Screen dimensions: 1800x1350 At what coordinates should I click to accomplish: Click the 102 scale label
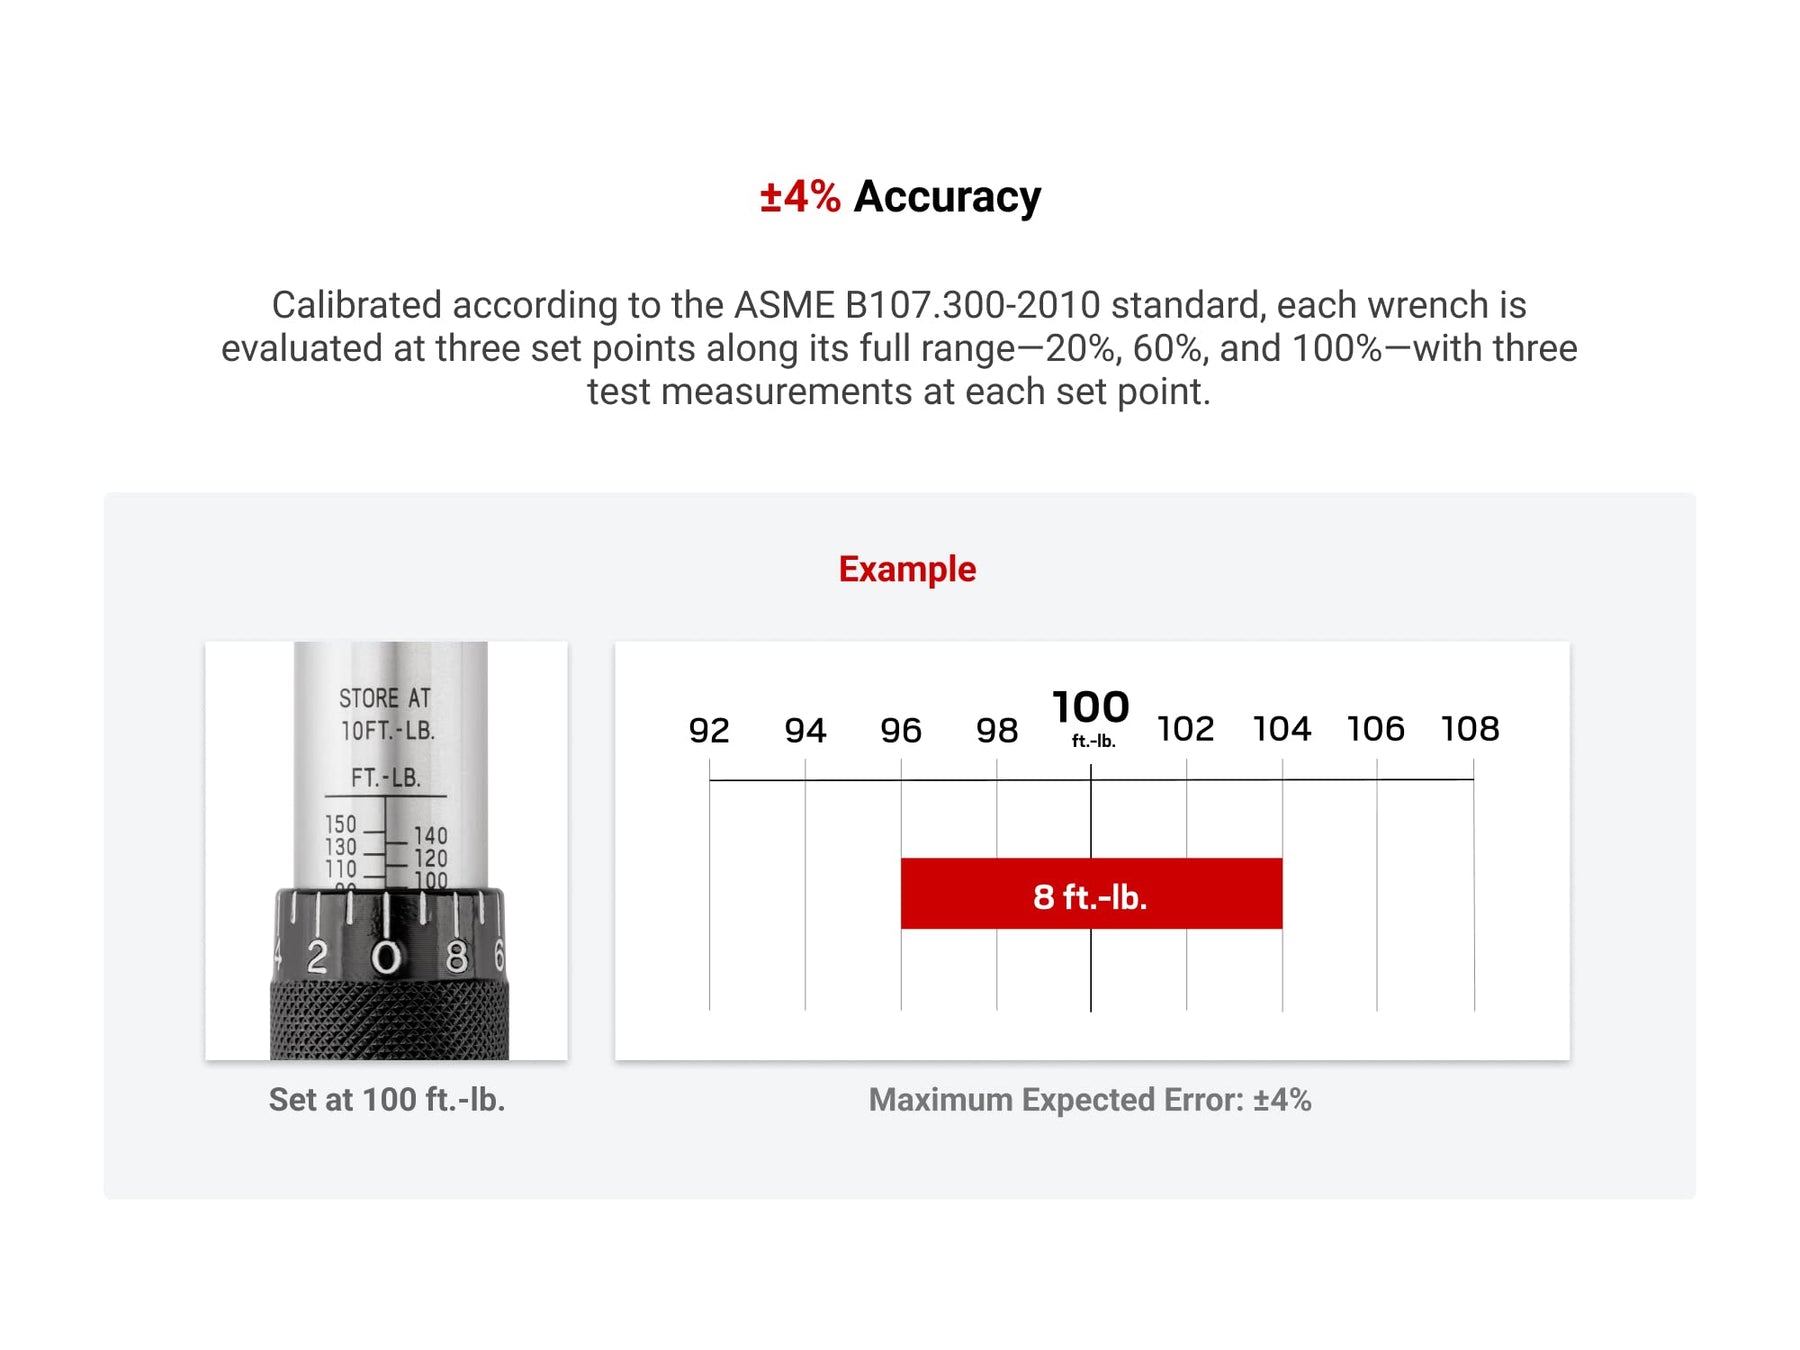click(1186, 729)
